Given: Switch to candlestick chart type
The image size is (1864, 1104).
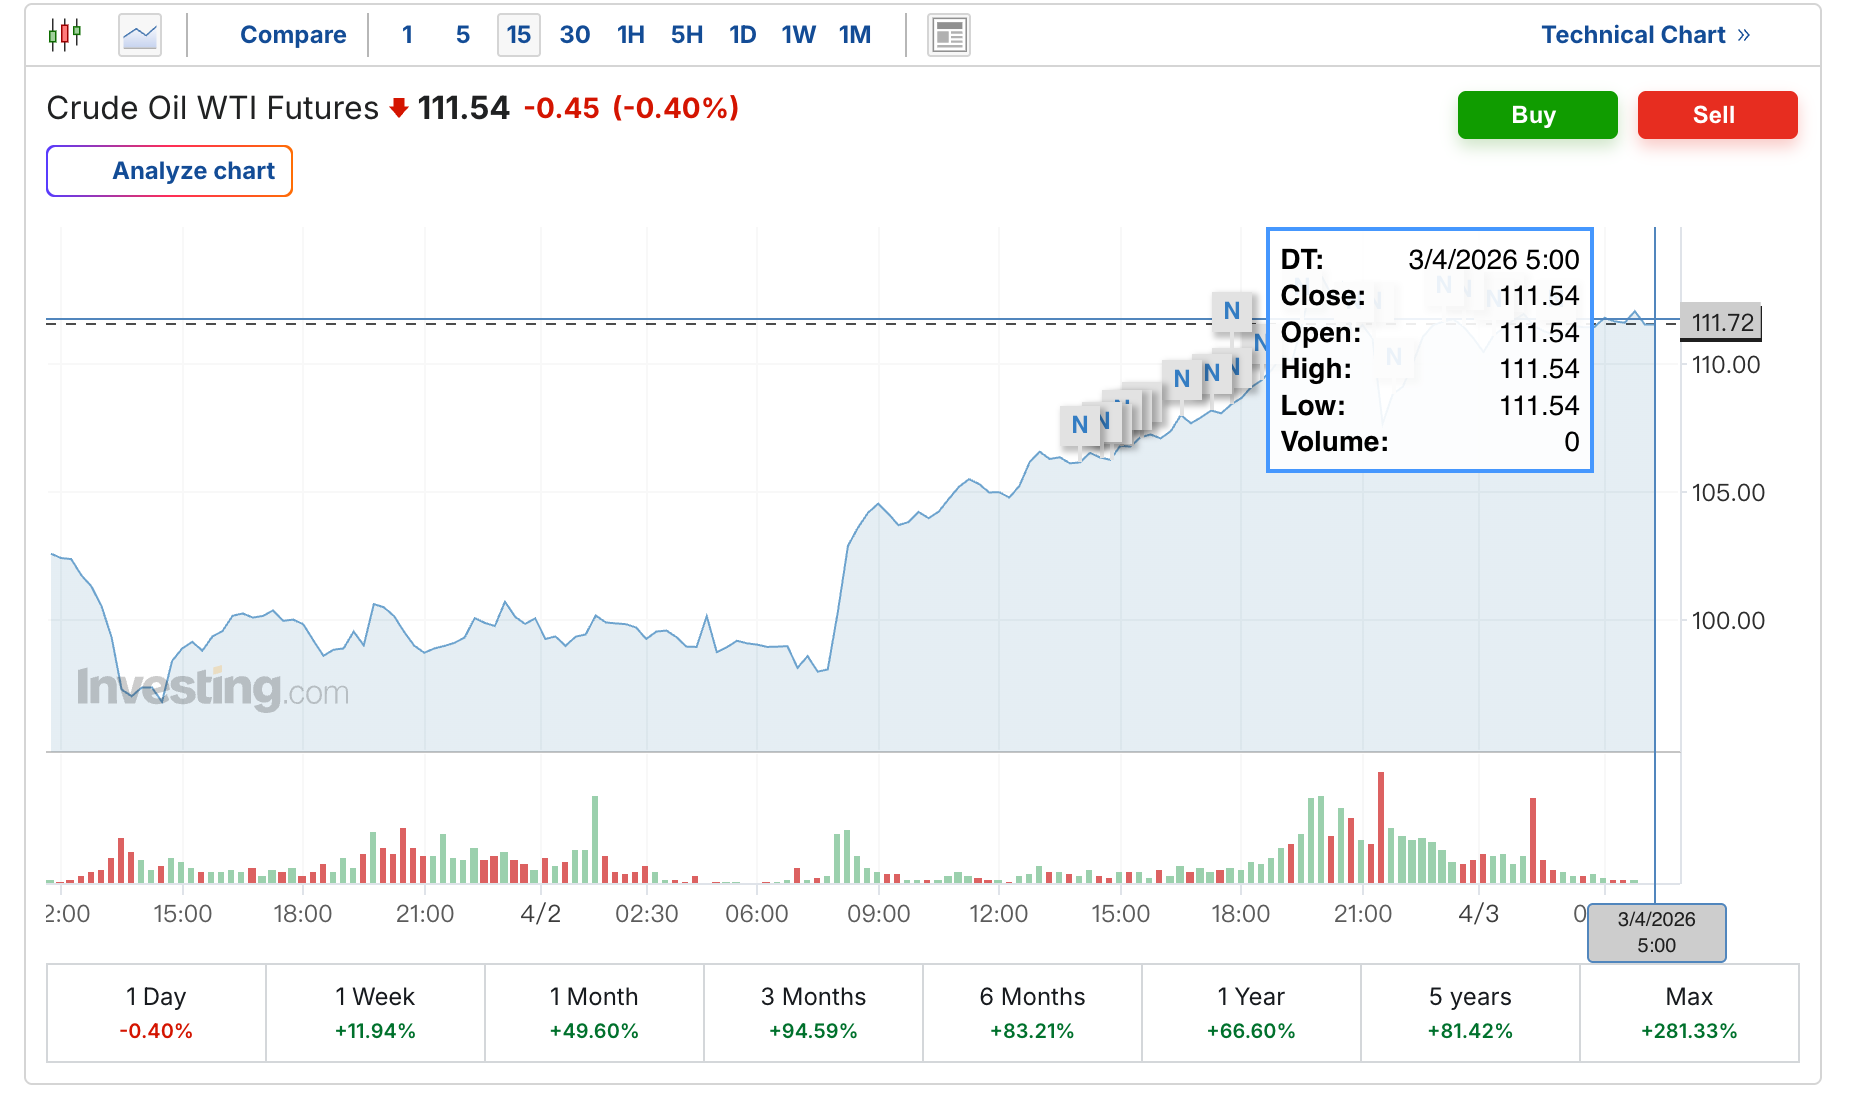Looking at the screenshot, I should (65, 35).
